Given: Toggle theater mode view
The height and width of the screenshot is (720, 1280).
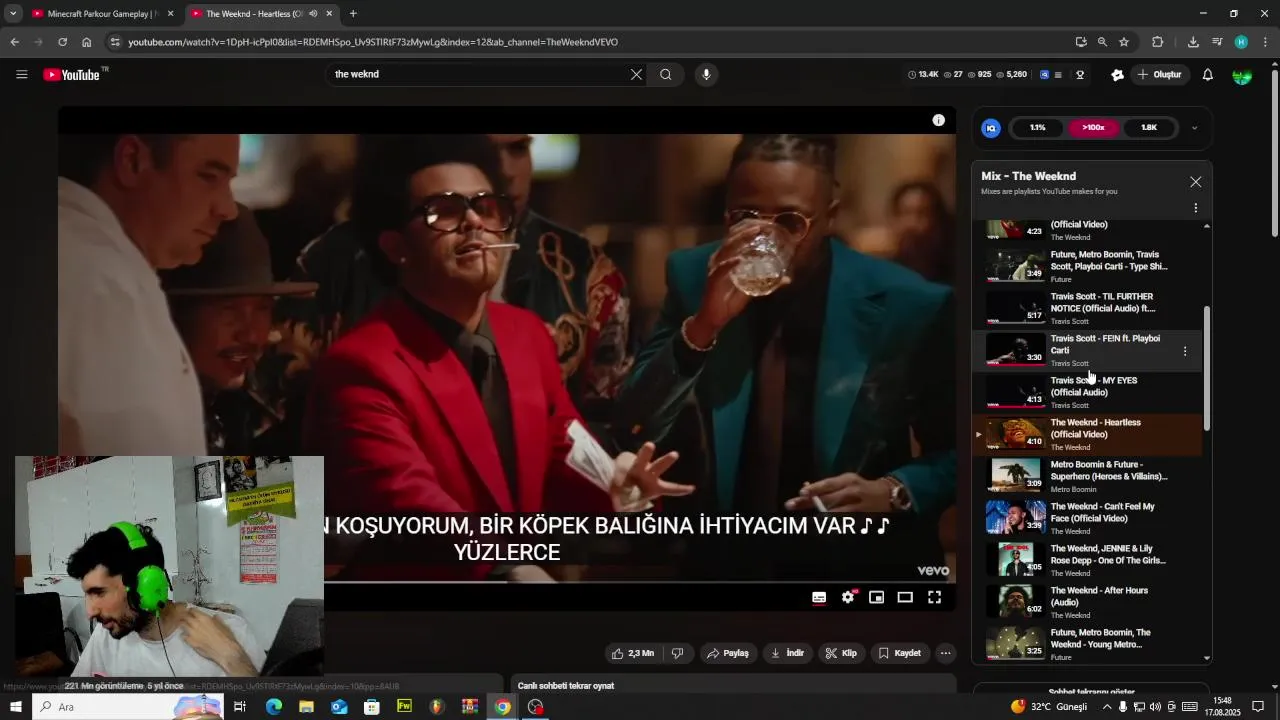Looking at the screenshot, I should pyautogui.click(x=905, y=597).
